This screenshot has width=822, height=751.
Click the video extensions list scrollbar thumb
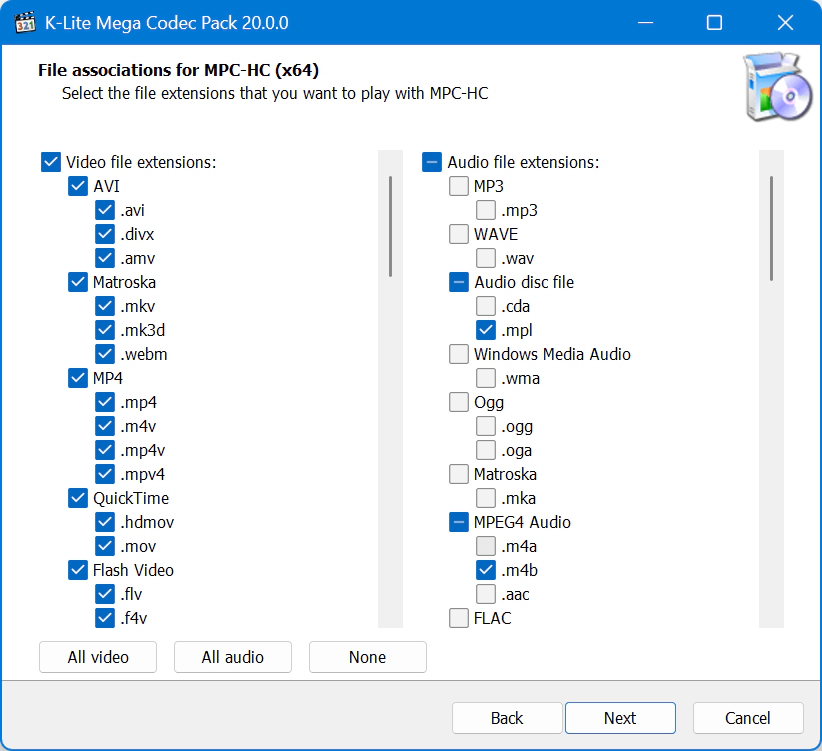[x=391, y=226]
